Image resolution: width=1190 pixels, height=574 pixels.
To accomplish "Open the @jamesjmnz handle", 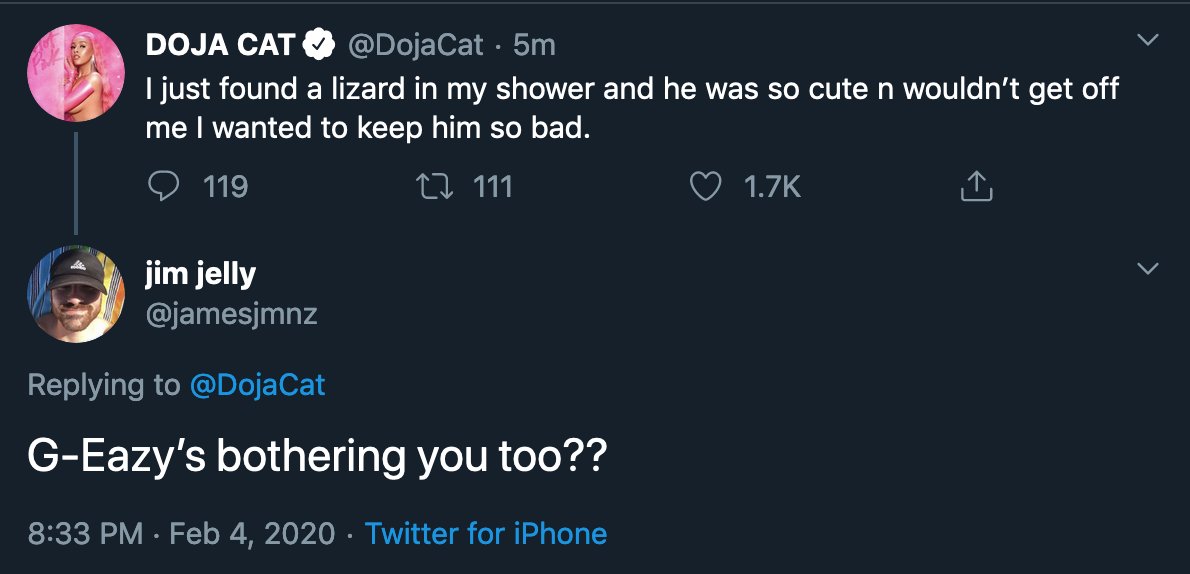I will coord(232,314).
